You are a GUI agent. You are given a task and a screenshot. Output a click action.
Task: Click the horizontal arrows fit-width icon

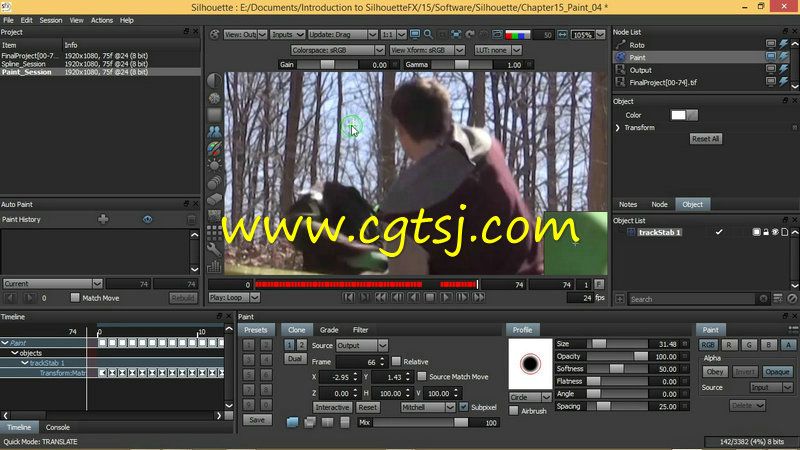pos(562,35)
